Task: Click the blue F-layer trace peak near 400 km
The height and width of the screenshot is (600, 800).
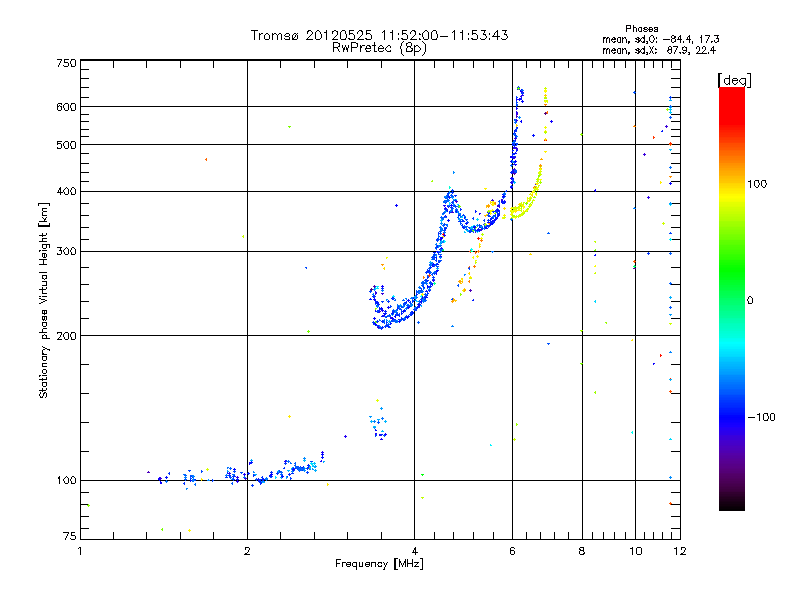Action: point(451,196)
